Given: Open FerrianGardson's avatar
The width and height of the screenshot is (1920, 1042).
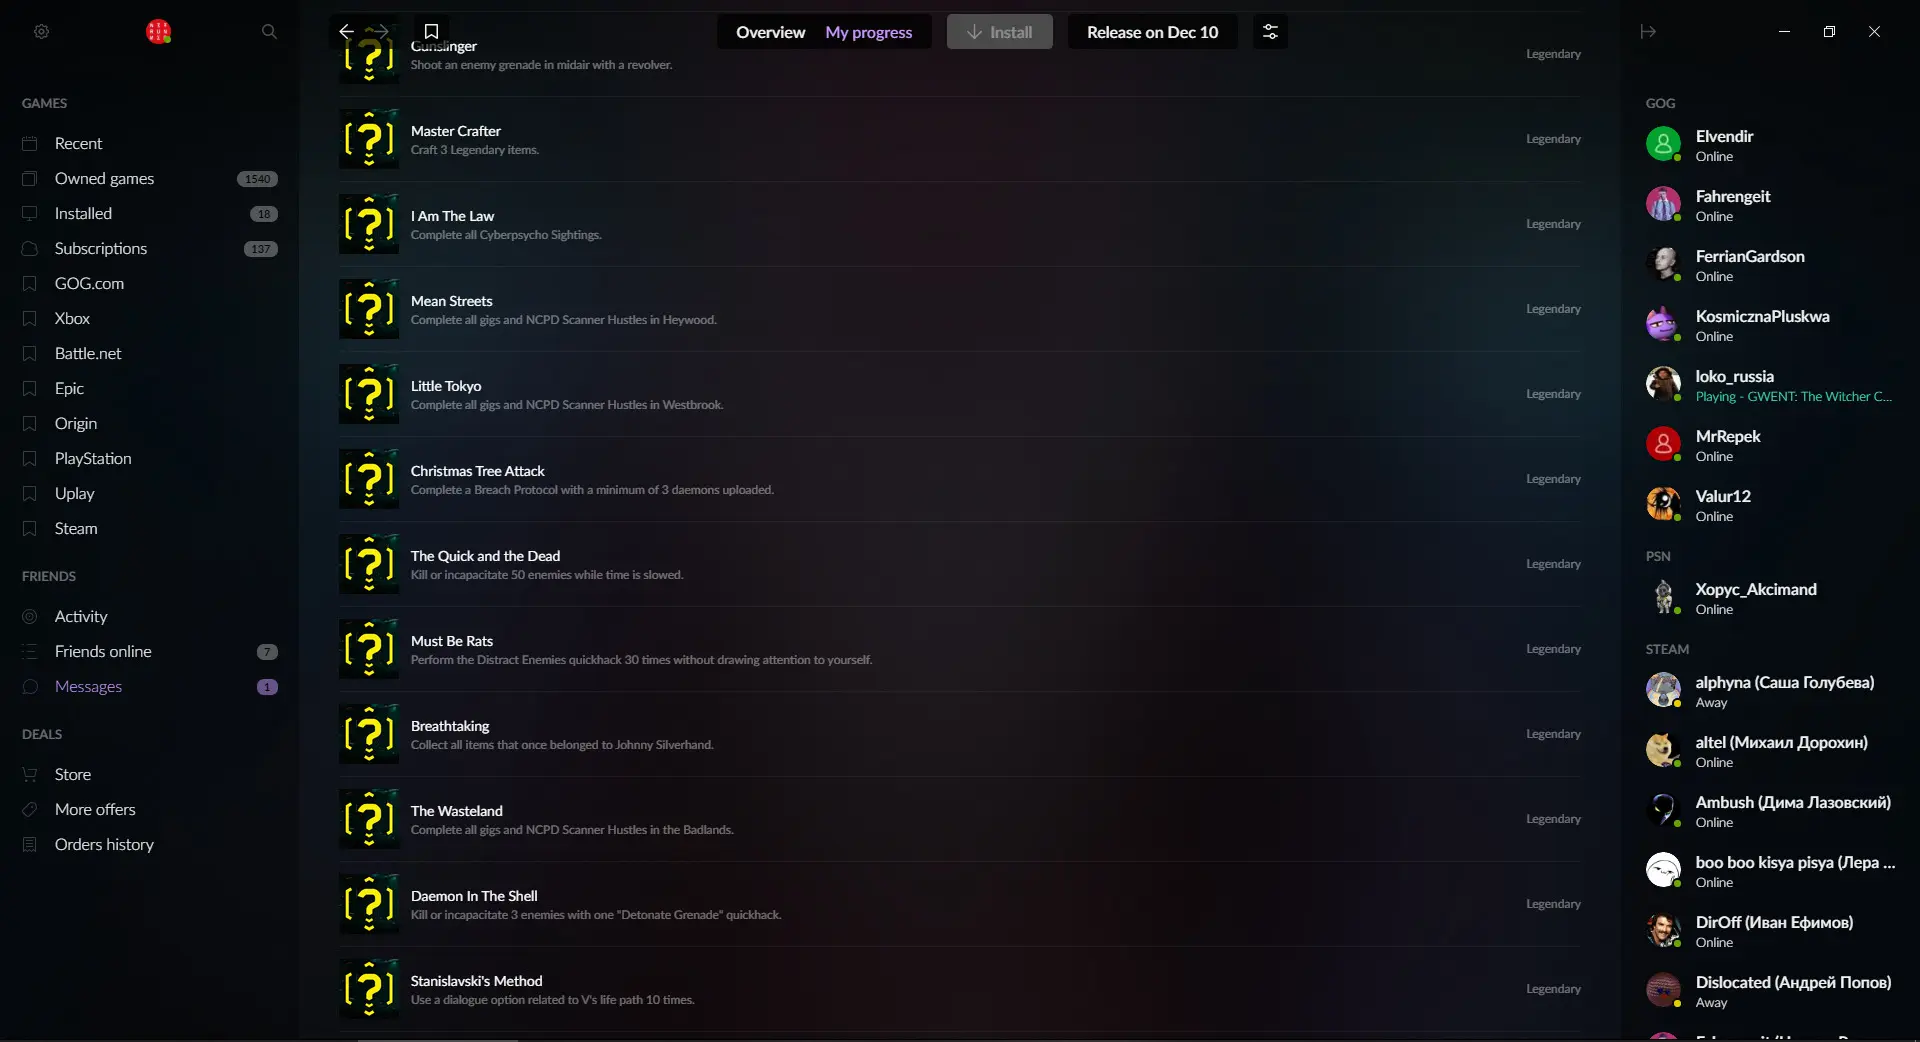Looking at the screenshot, I should [x=1664, y=264].
